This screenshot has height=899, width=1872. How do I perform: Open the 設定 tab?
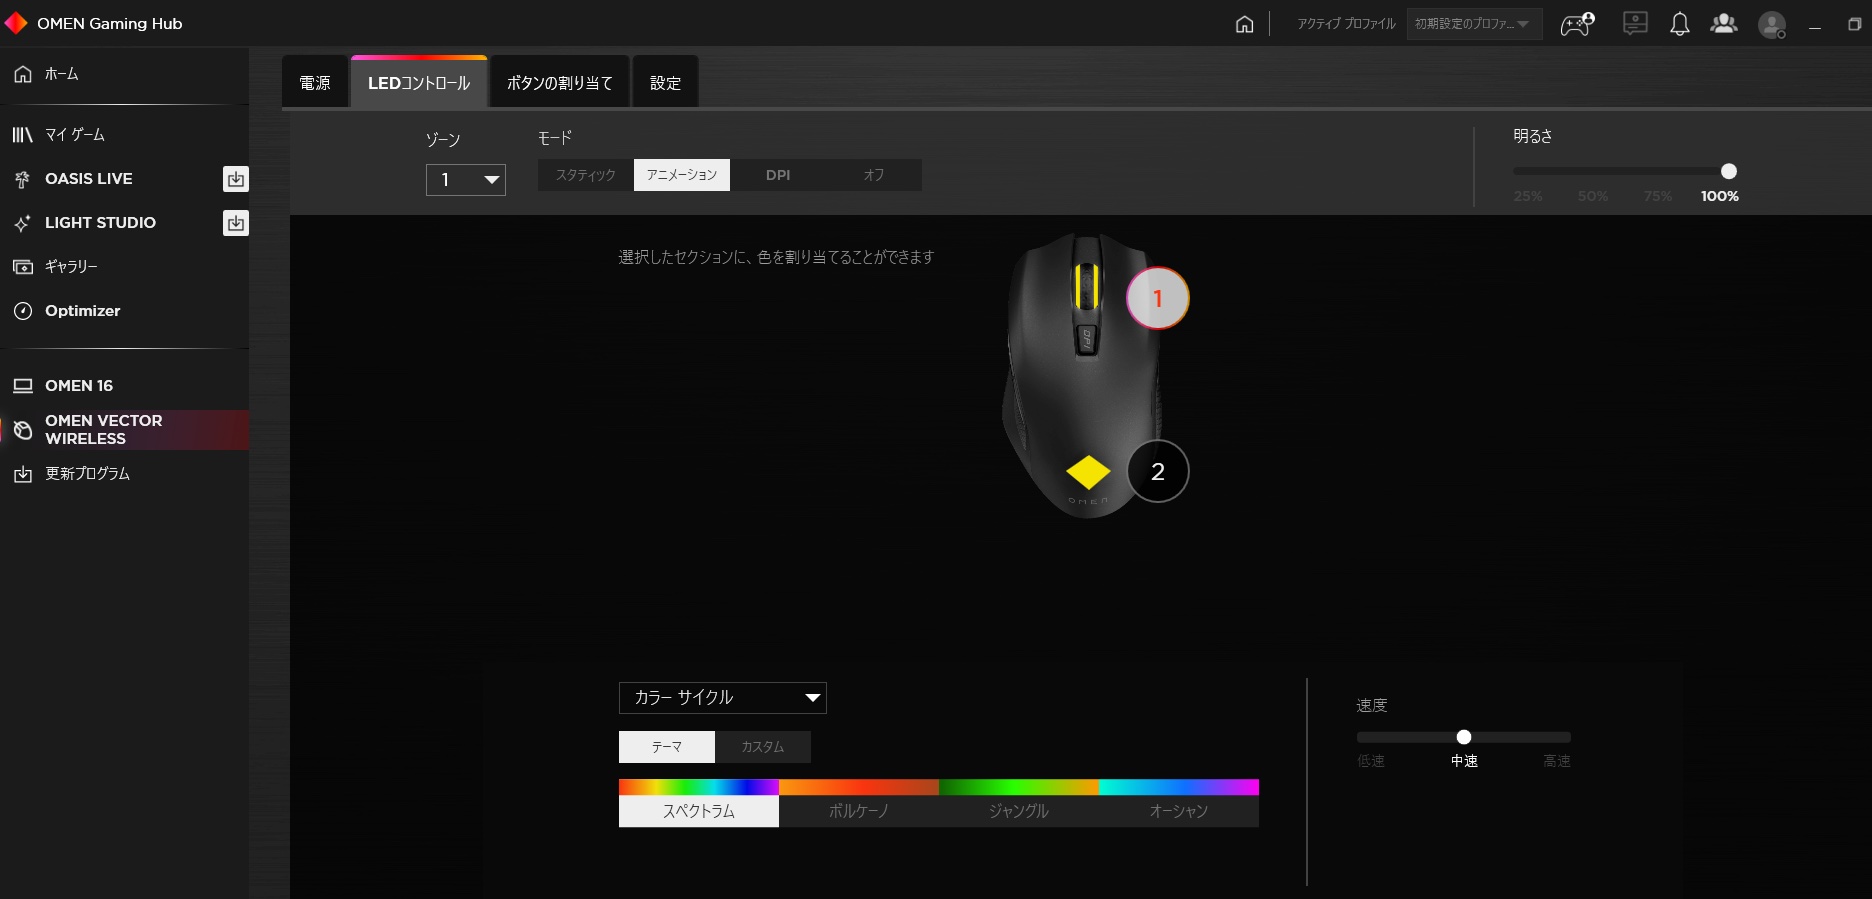[665, 83]
